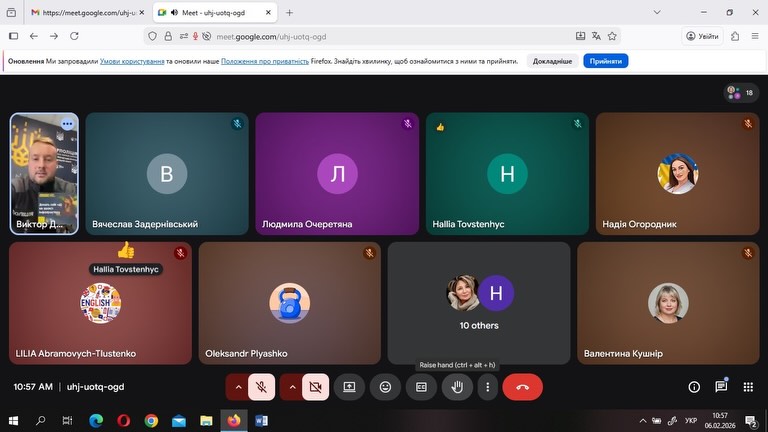Click the red Leave call button
The height and width of the screenshot is (432, 768).
[x=522, y=386]
